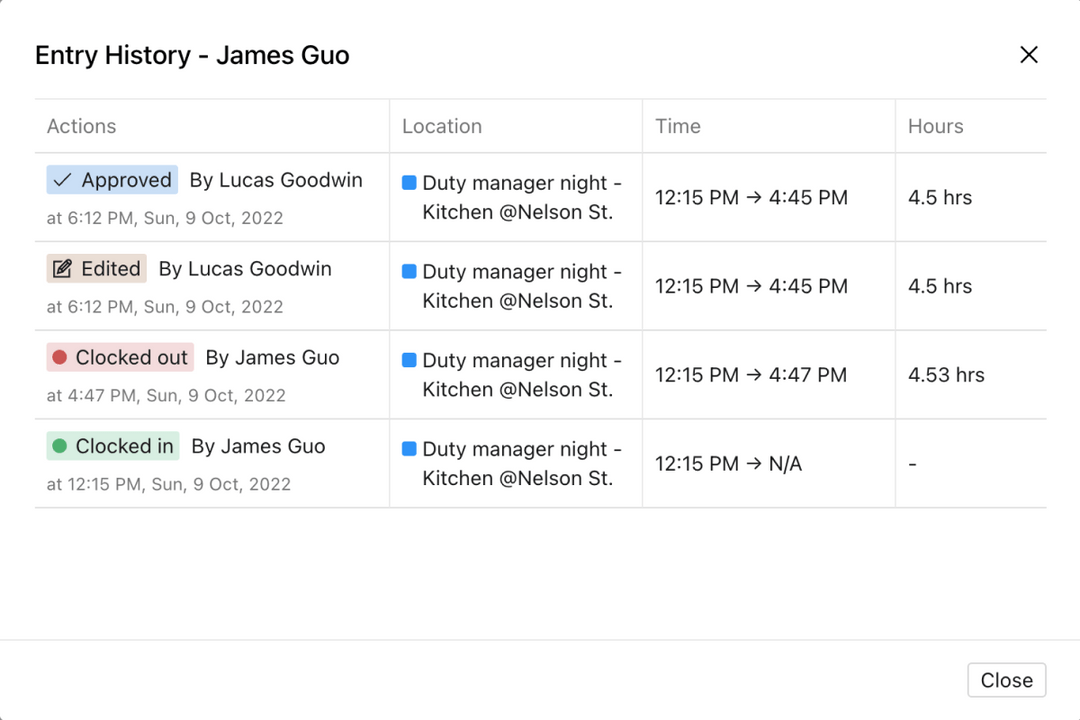
Task: Click the blue location square in the Clocked in row
Action: tap(409, 449)
